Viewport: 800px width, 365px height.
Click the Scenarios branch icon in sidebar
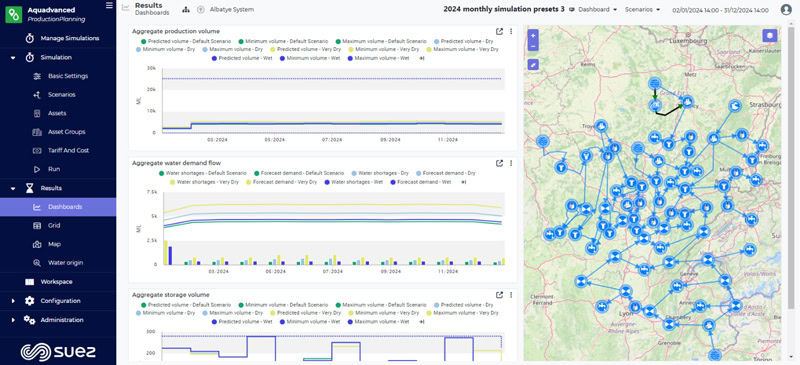[x=37, y=95]
